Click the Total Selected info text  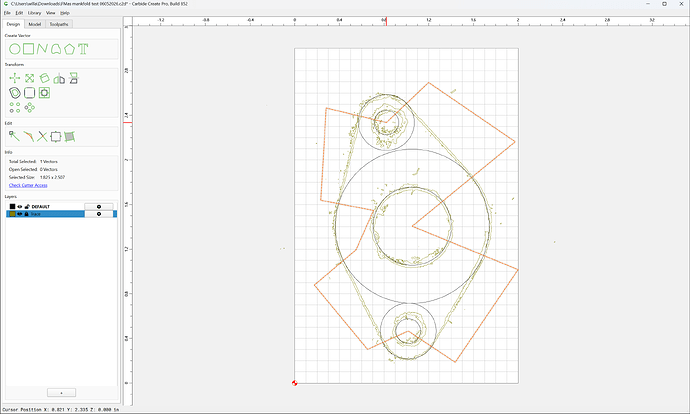click(x=33, y=161)
